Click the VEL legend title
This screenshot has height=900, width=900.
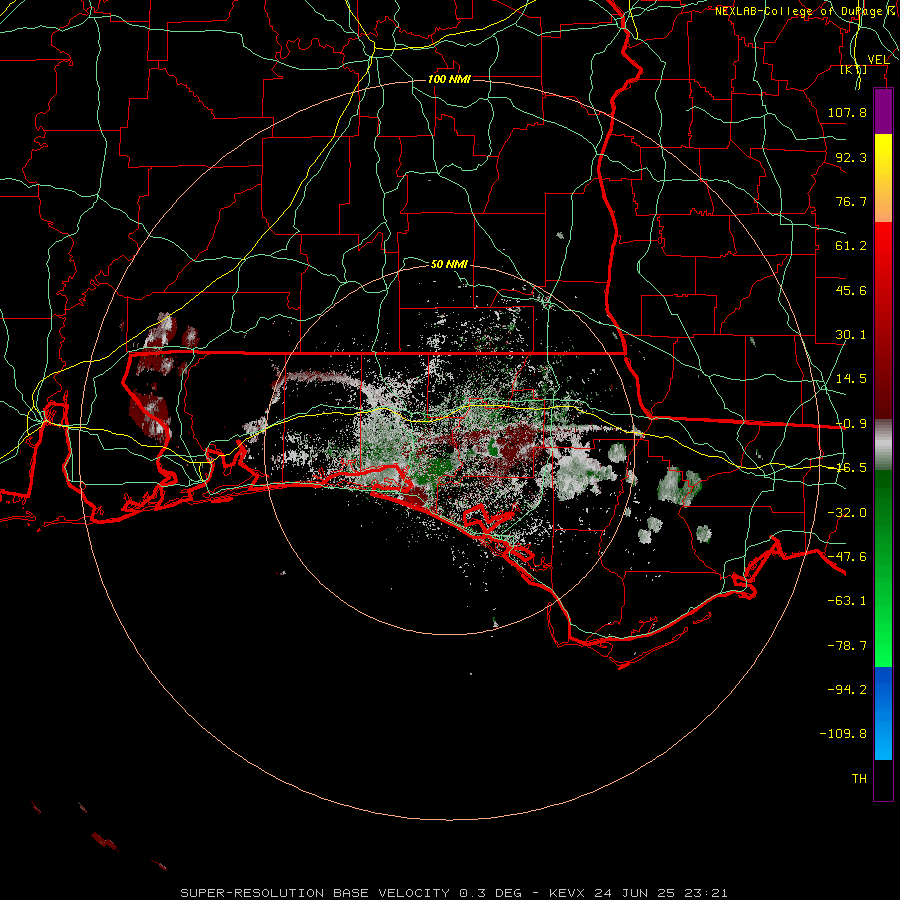(878, 59)
